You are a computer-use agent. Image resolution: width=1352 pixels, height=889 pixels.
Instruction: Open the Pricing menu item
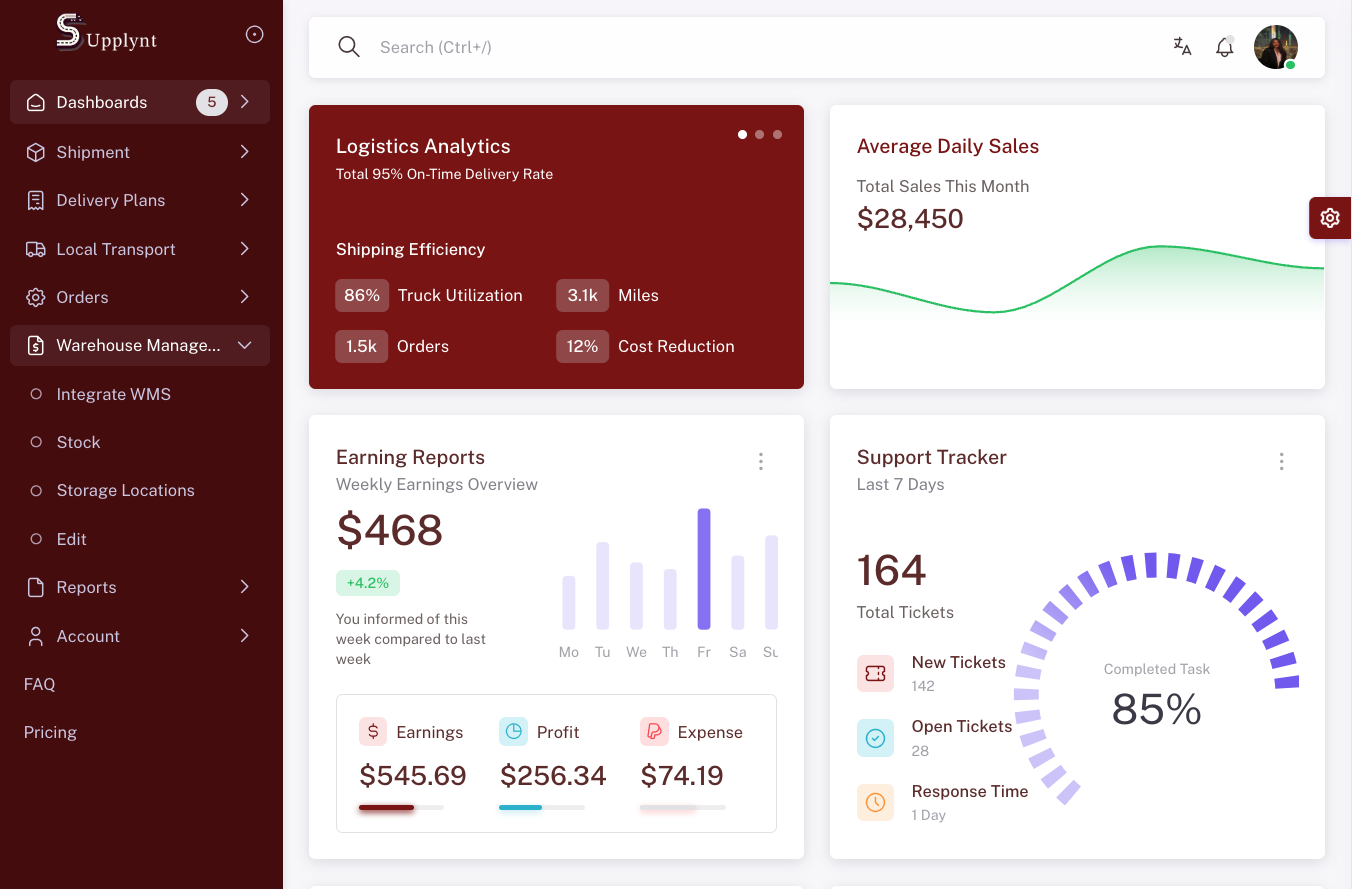coord(140,732)
